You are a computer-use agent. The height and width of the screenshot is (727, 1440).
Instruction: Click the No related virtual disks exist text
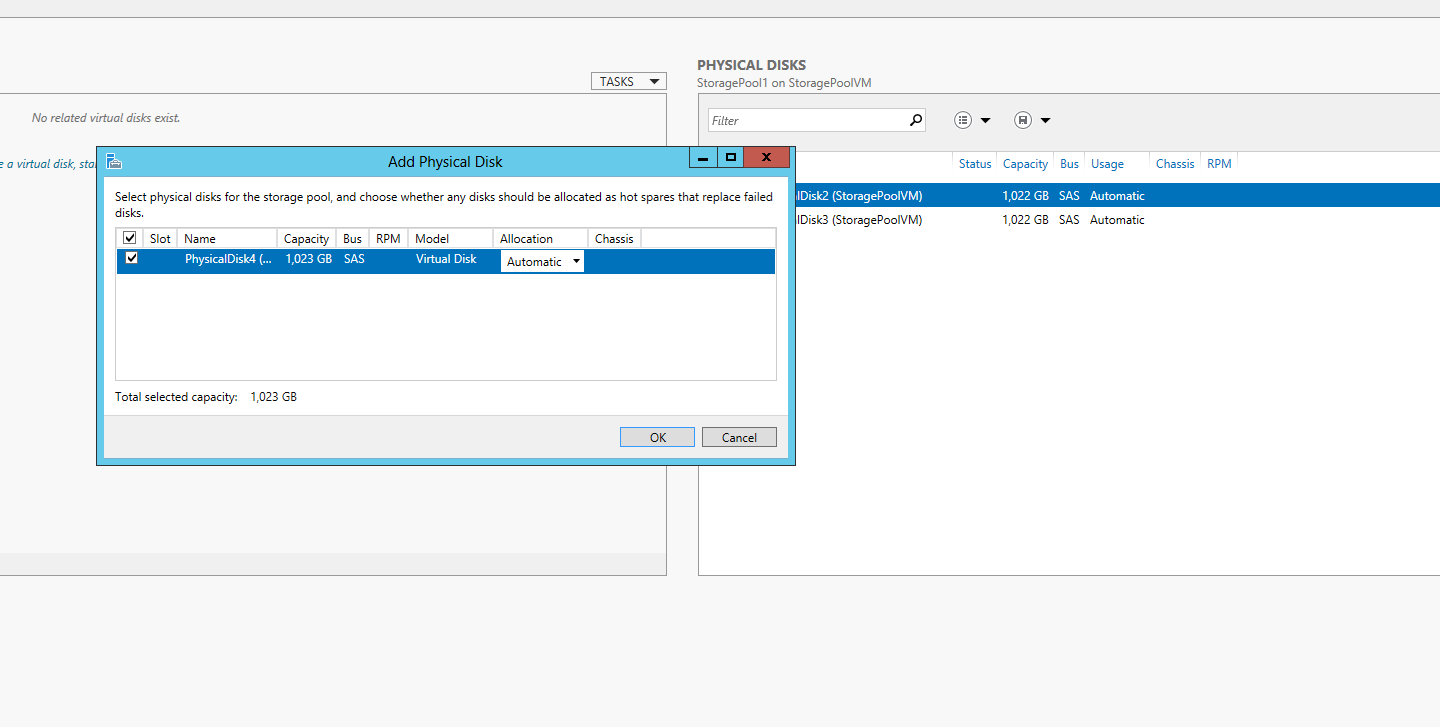click(x=106, y=118)
